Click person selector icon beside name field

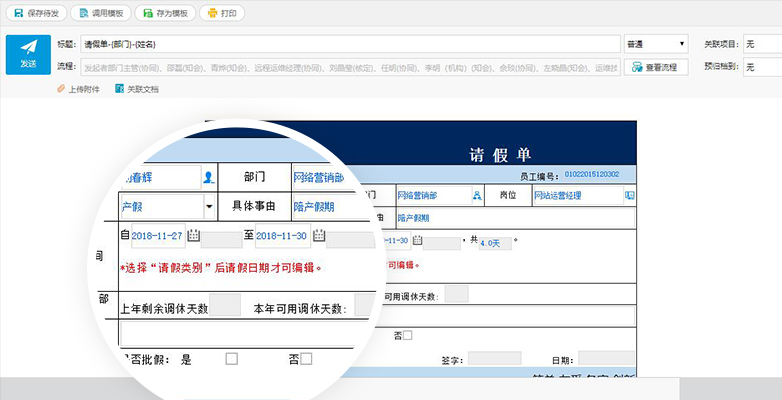click(x=208, y=177)
